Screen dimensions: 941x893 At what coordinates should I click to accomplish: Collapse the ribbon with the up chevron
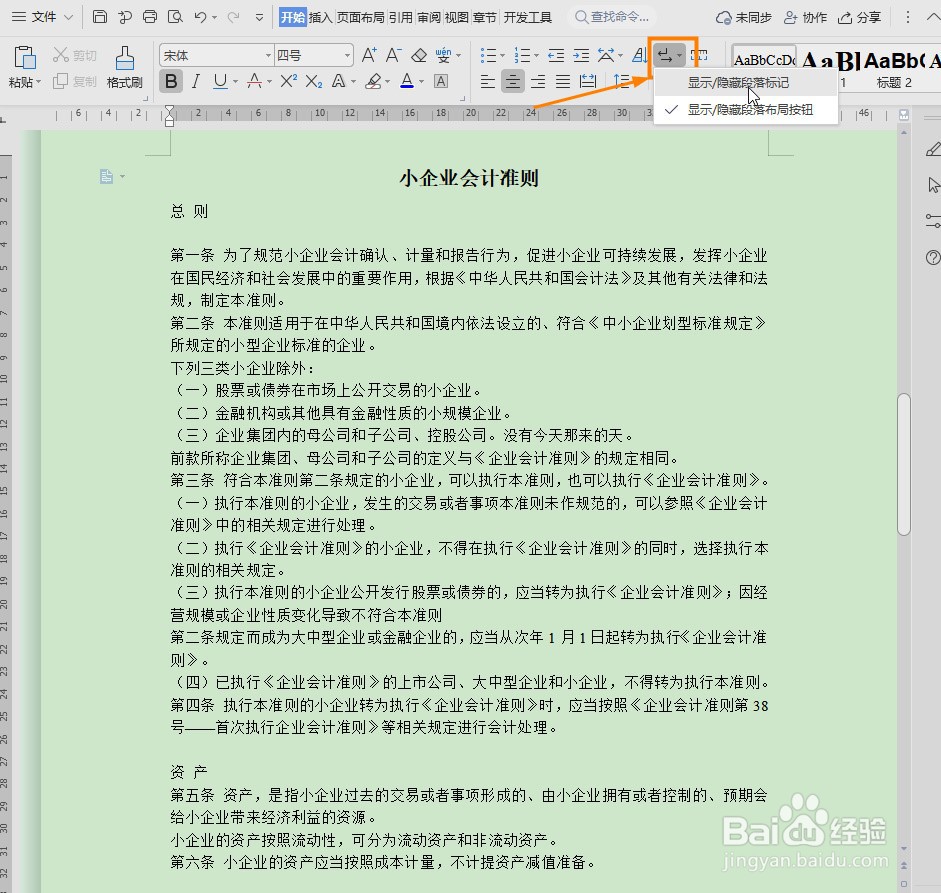point(934,17)
